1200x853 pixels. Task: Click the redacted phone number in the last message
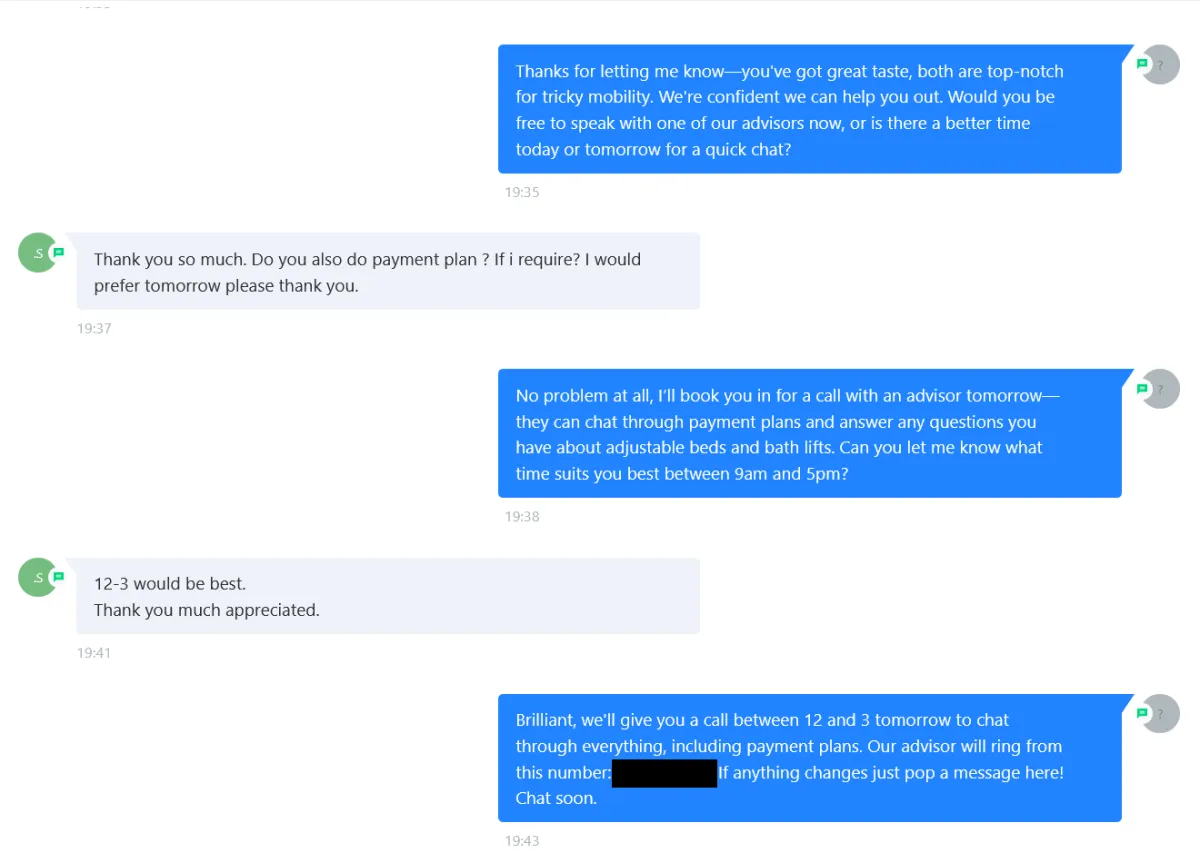(x=664, y=773)
